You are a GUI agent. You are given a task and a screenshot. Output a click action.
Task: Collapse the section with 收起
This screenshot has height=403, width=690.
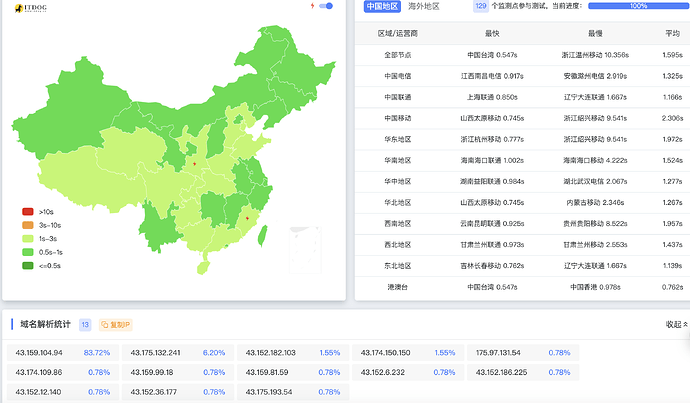(x=676, y=324)
